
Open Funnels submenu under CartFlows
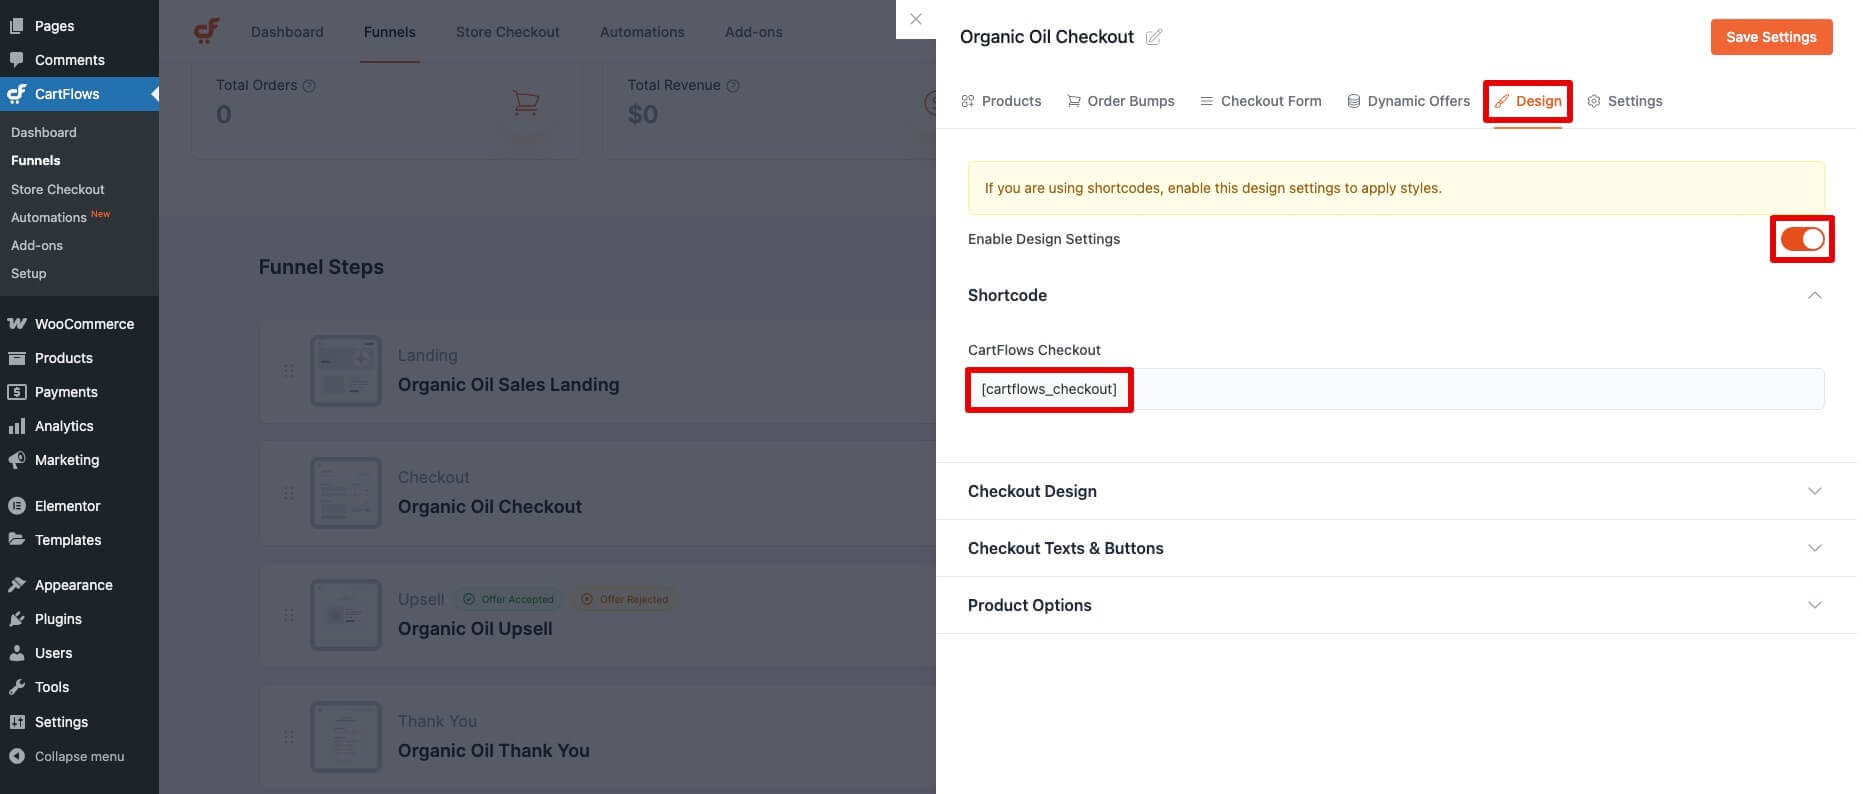click(x=35, y=160)
